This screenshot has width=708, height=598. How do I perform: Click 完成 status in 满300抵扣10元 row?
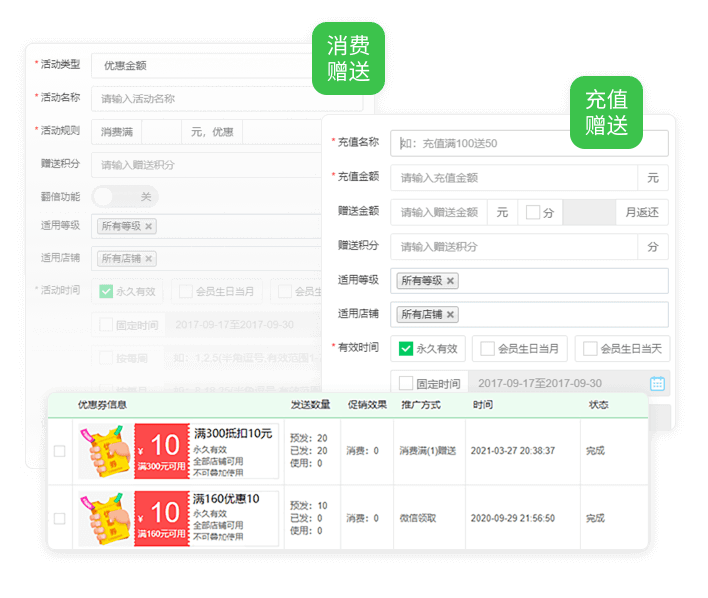595,451
